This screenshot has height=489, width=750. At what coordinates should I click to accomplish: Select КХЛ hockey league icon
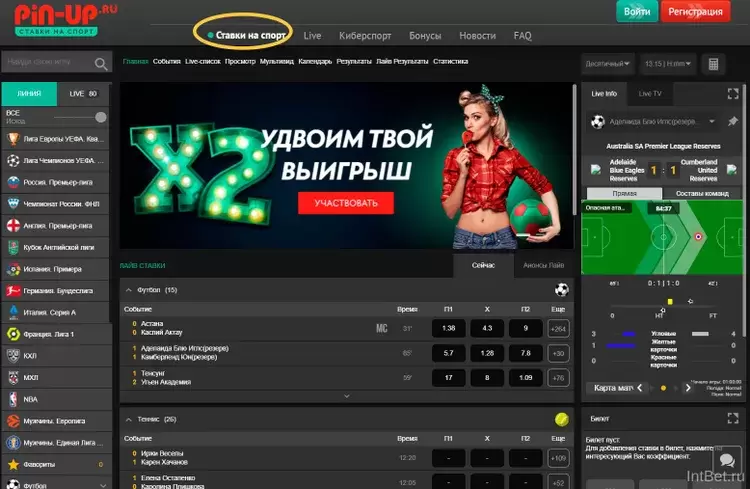pyautogui.click(x=13, y=356)
